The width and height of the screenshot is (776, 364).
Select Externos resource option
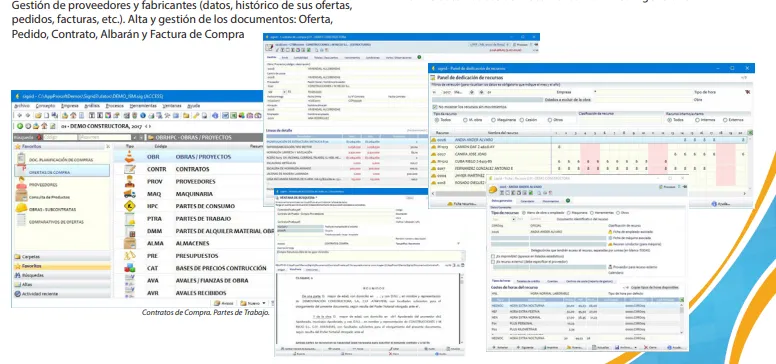click(x=726, y=120)
